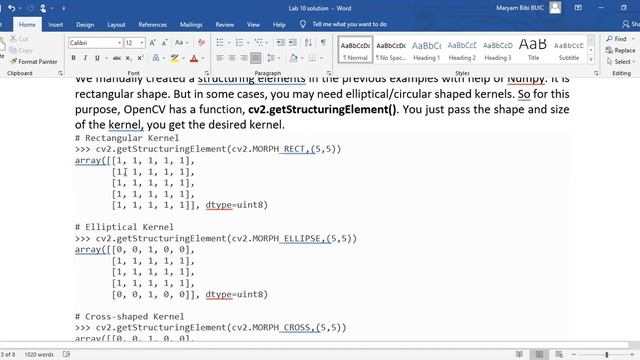This screenshot has width=640, height=360.
Task: Apply the yellow text highlight color
Action: click(175, 58)
